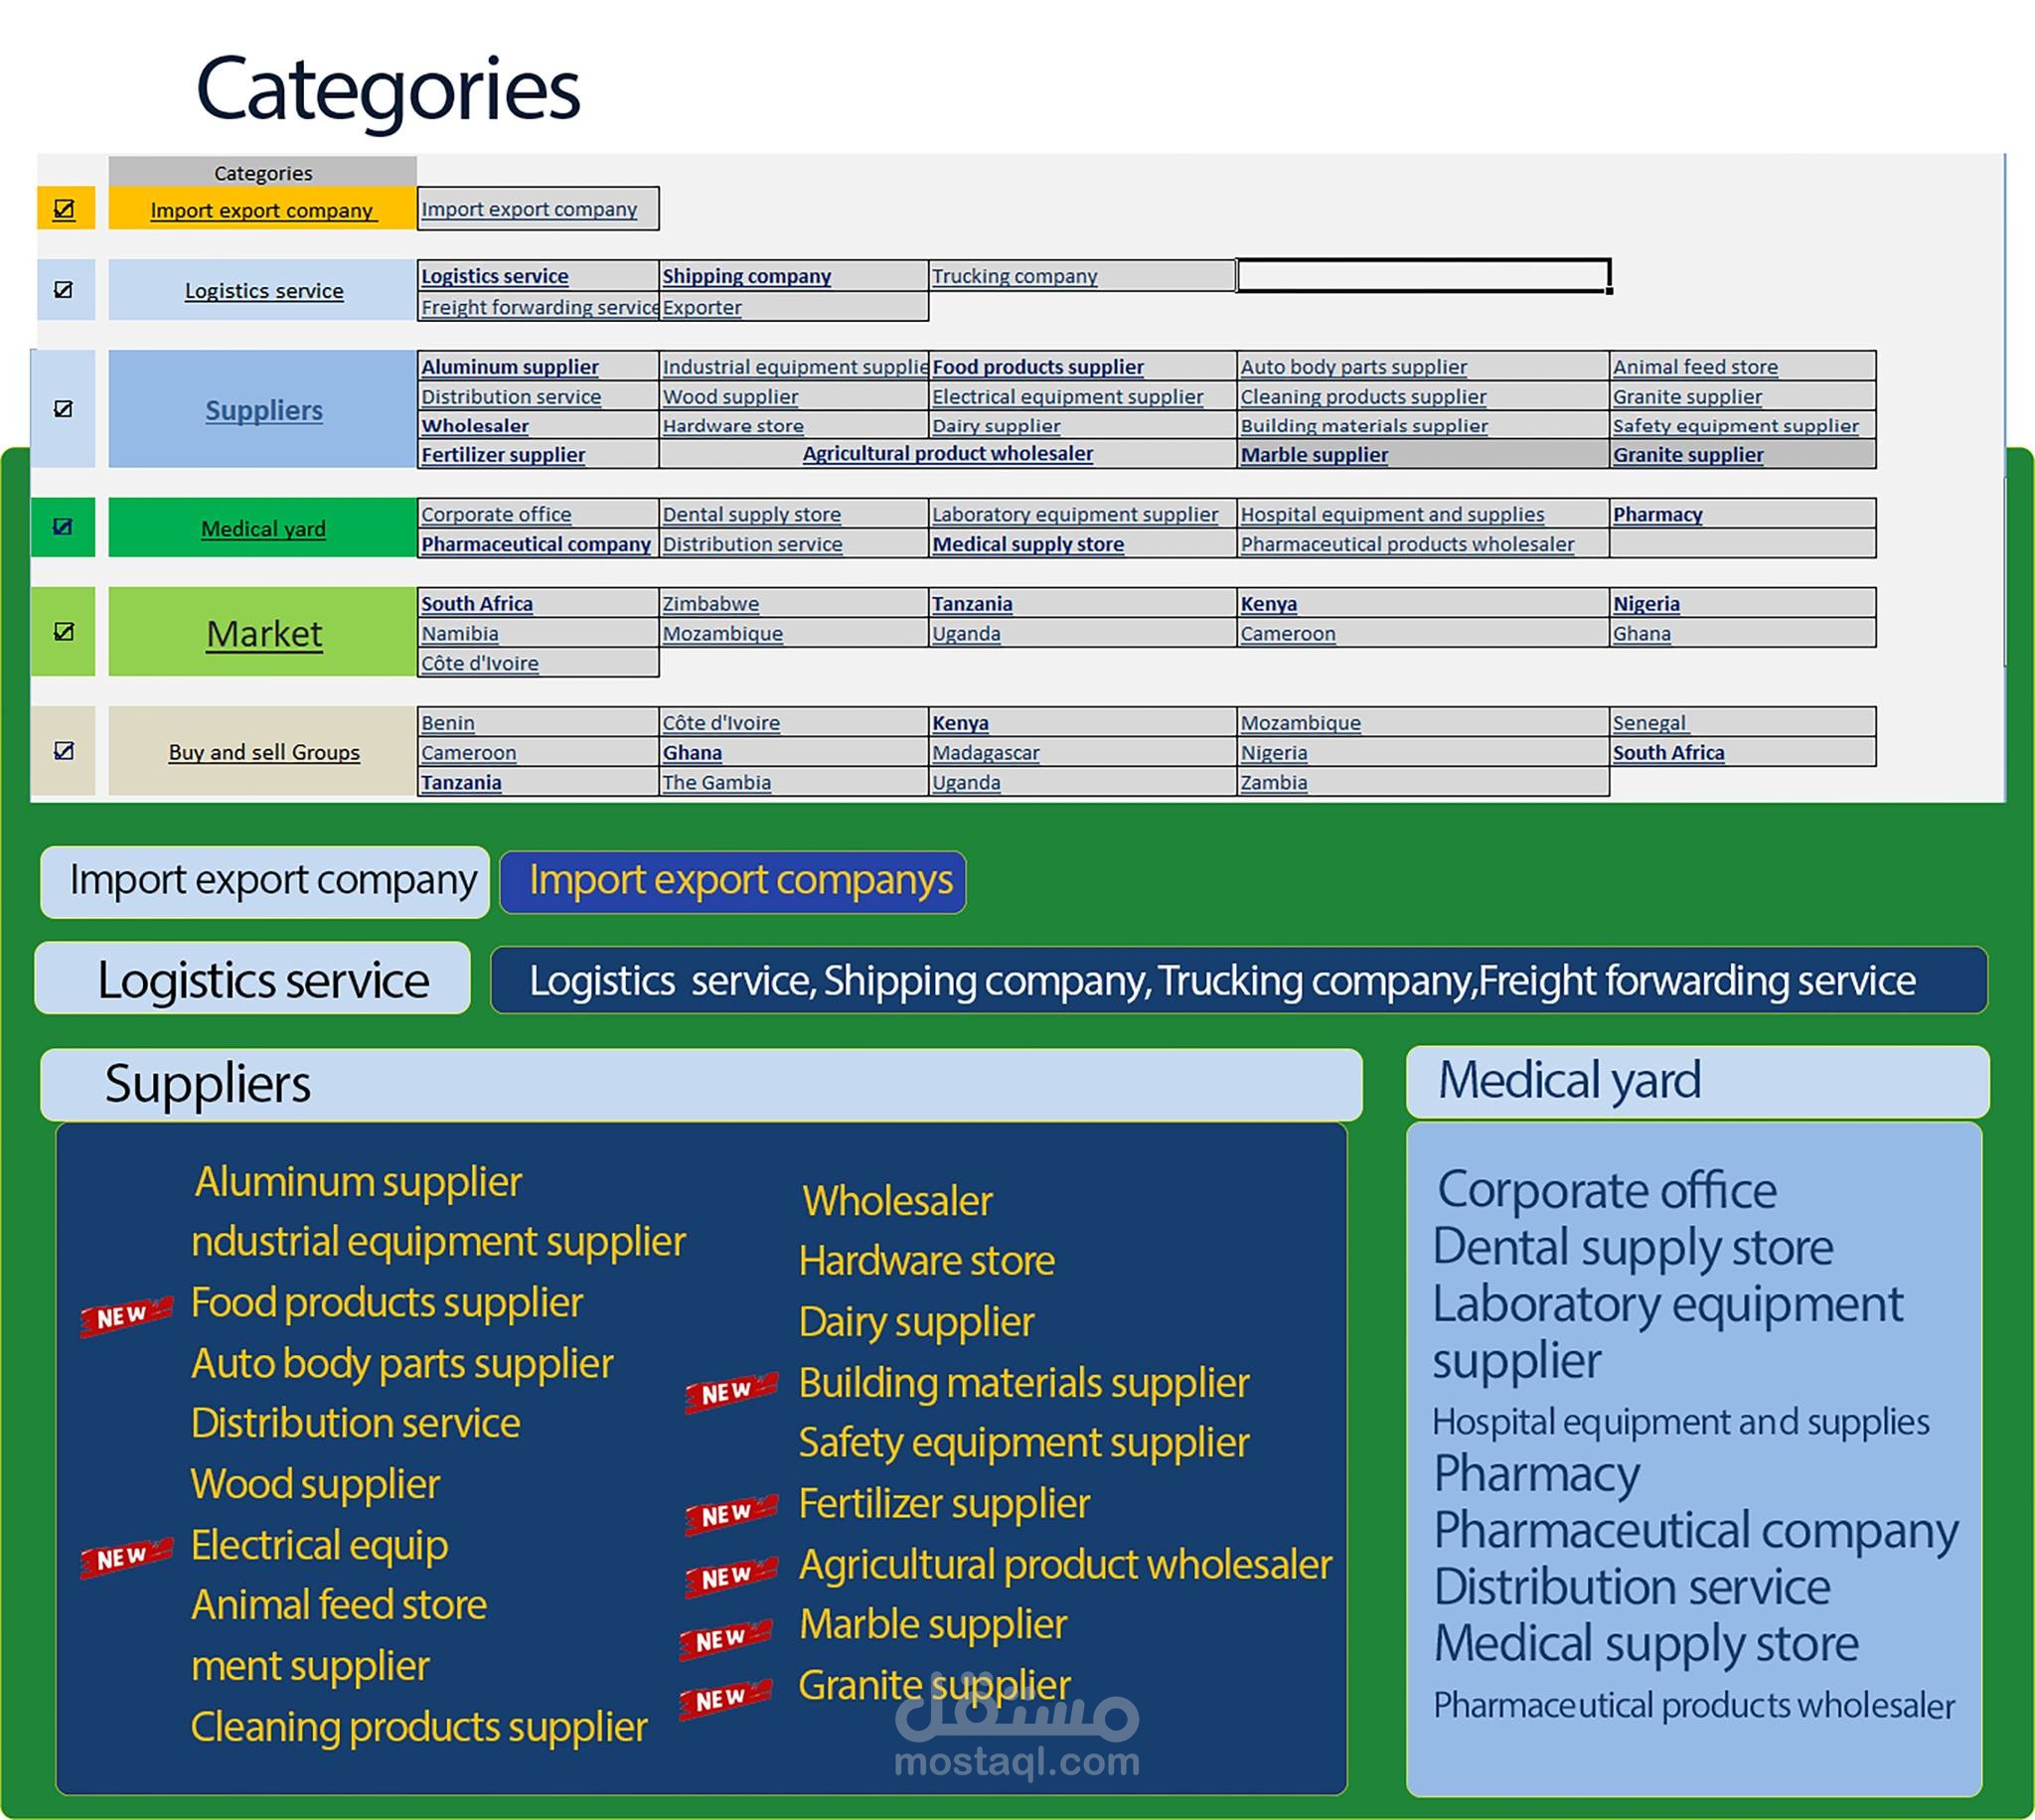Toggle the Import export company row checkbox
The width and height of the screenshot is (2035, 1820).
[64, 209]
